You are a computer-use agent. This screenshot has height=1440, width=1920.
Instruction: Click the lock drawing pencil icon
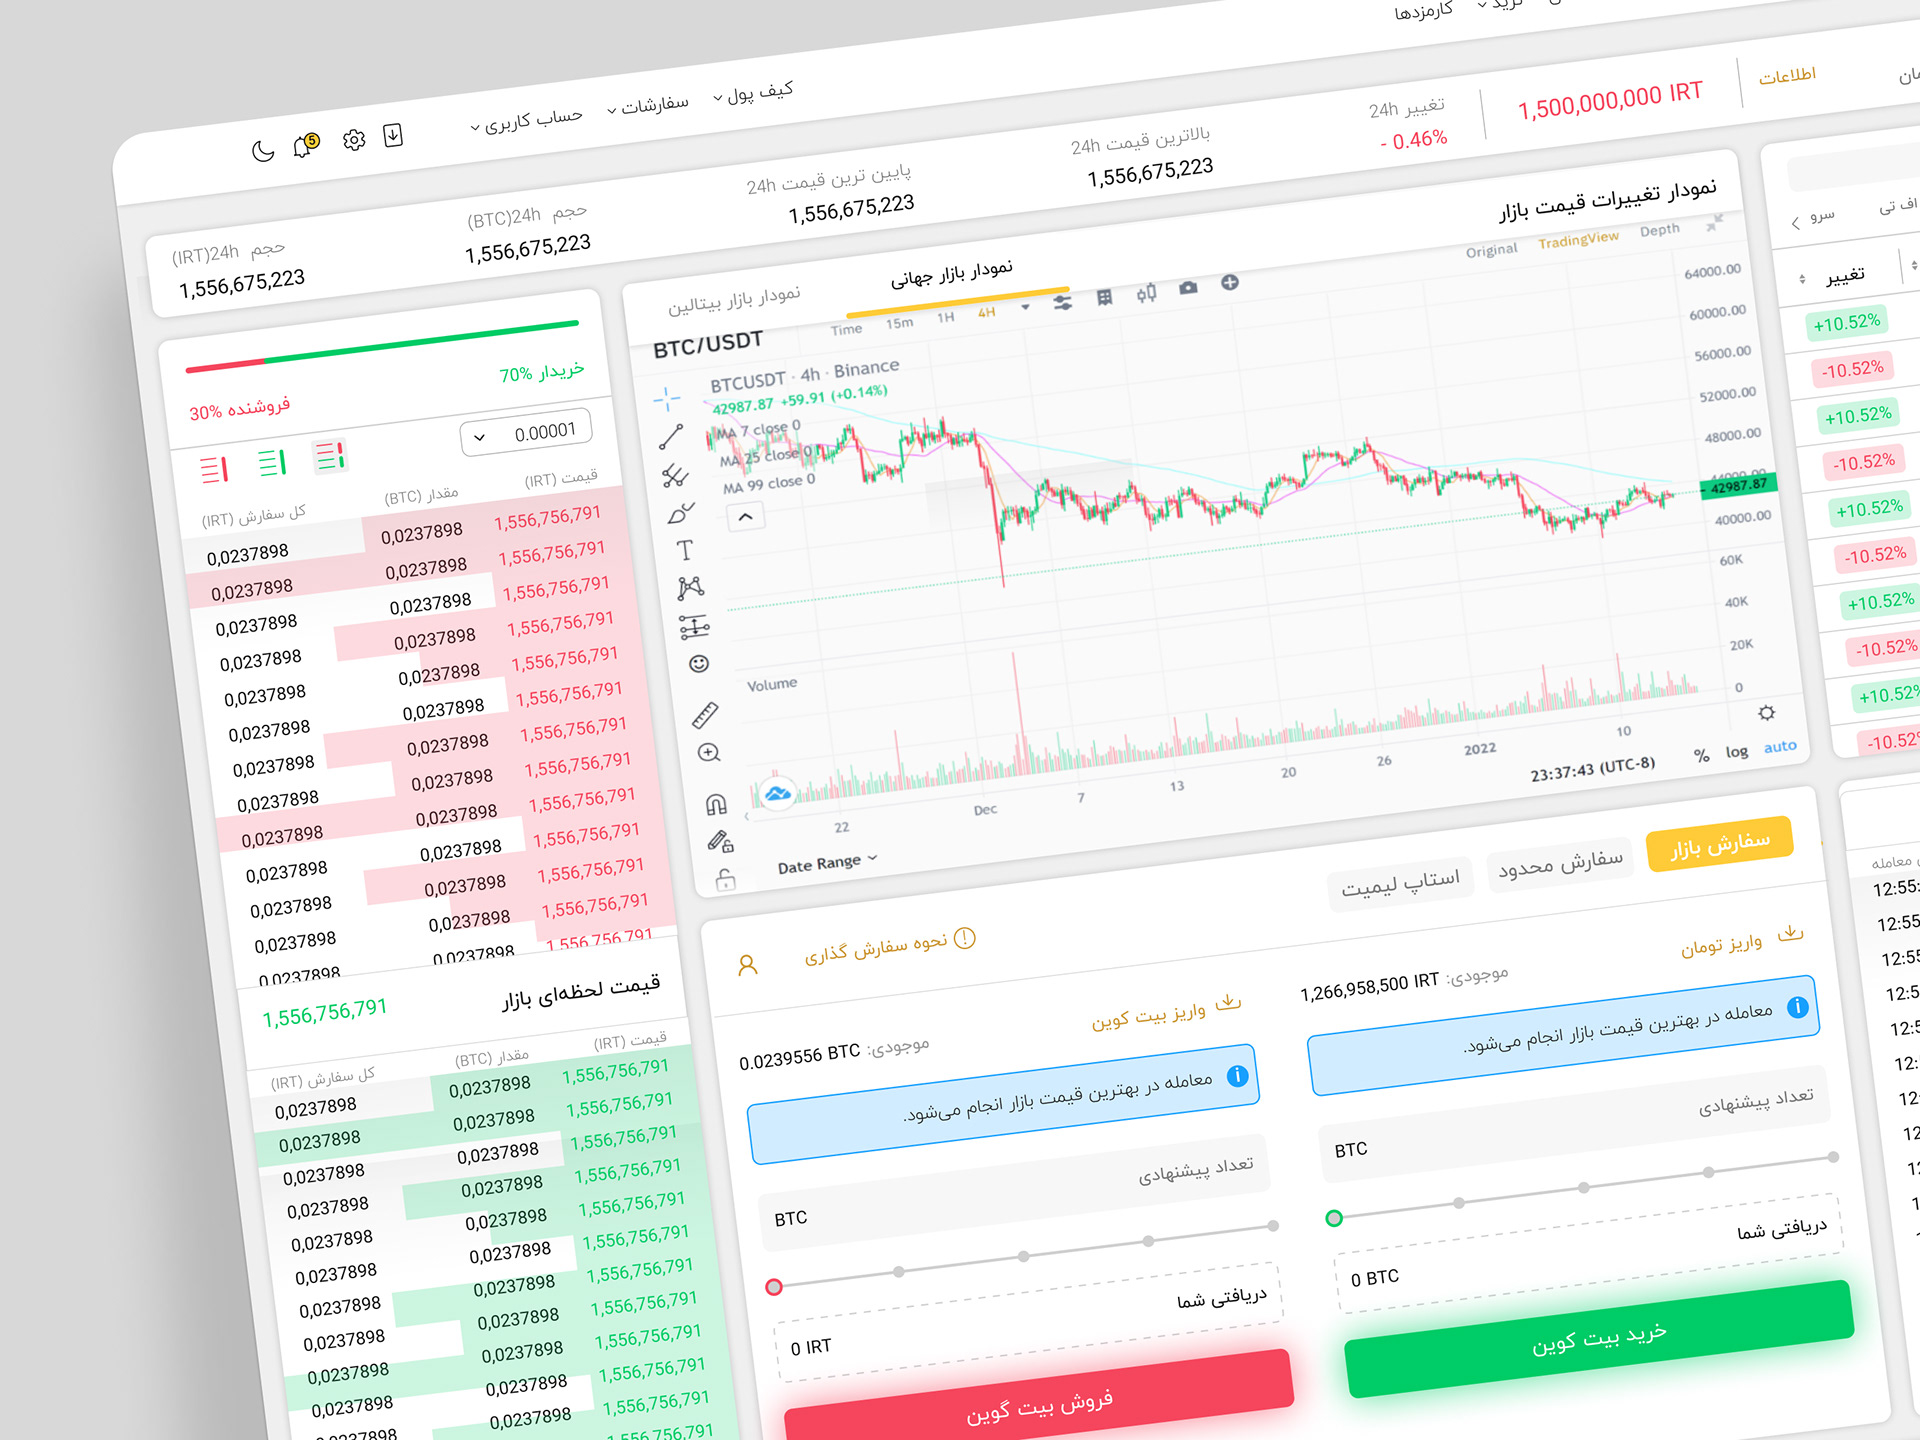(720, 842)
